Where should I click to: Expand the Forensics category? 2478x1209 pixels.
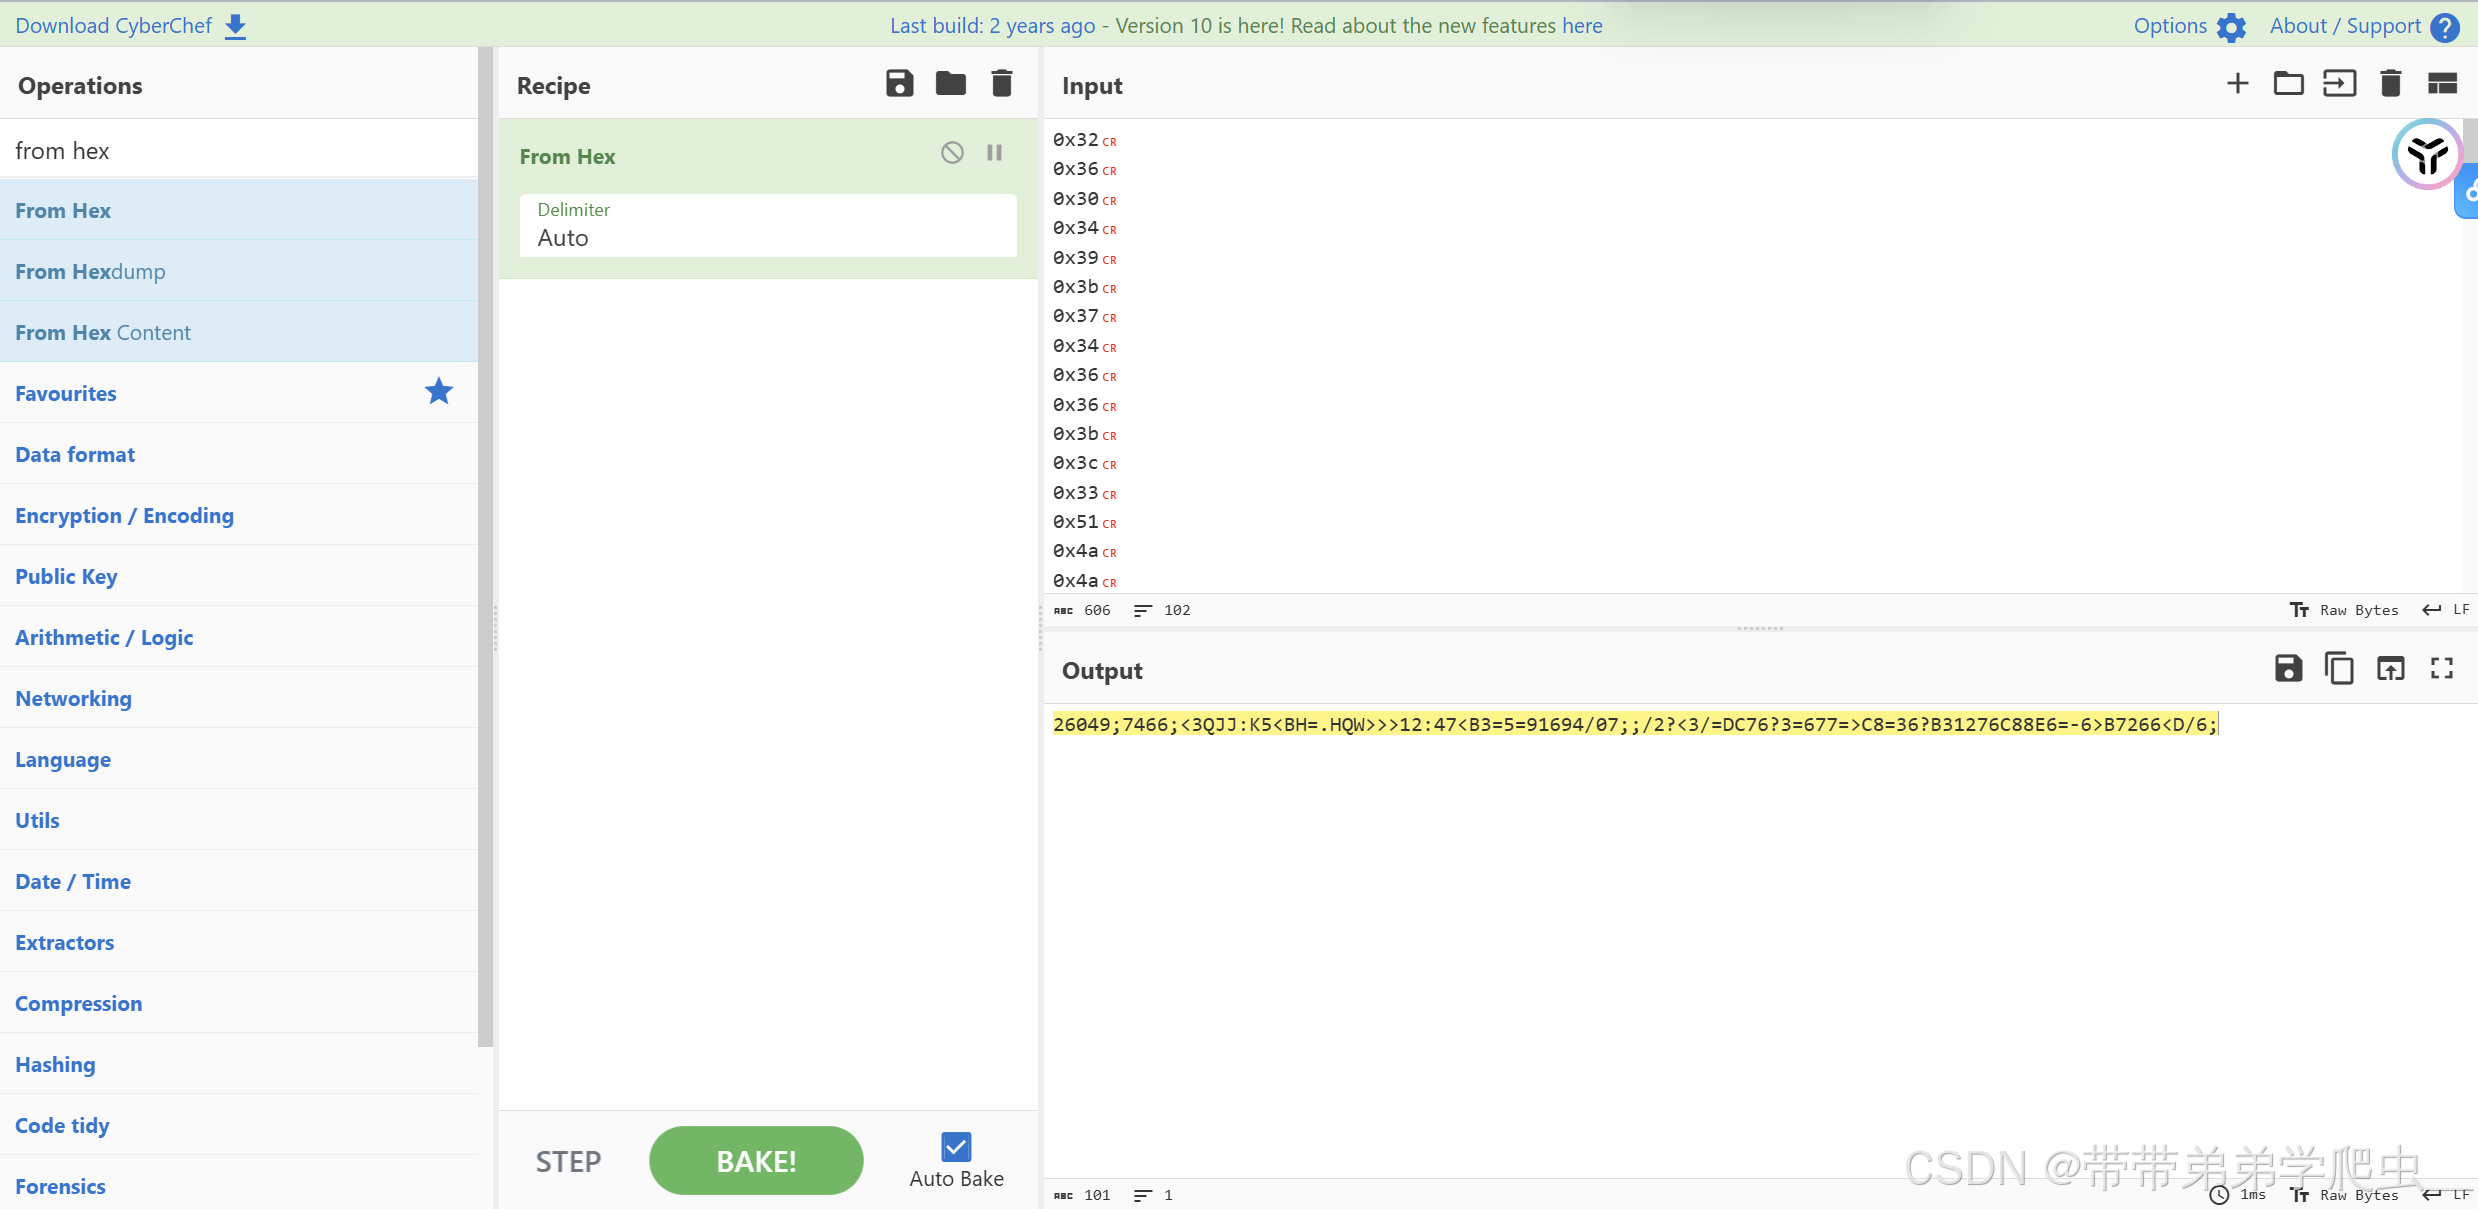(x=239, y=1186)
